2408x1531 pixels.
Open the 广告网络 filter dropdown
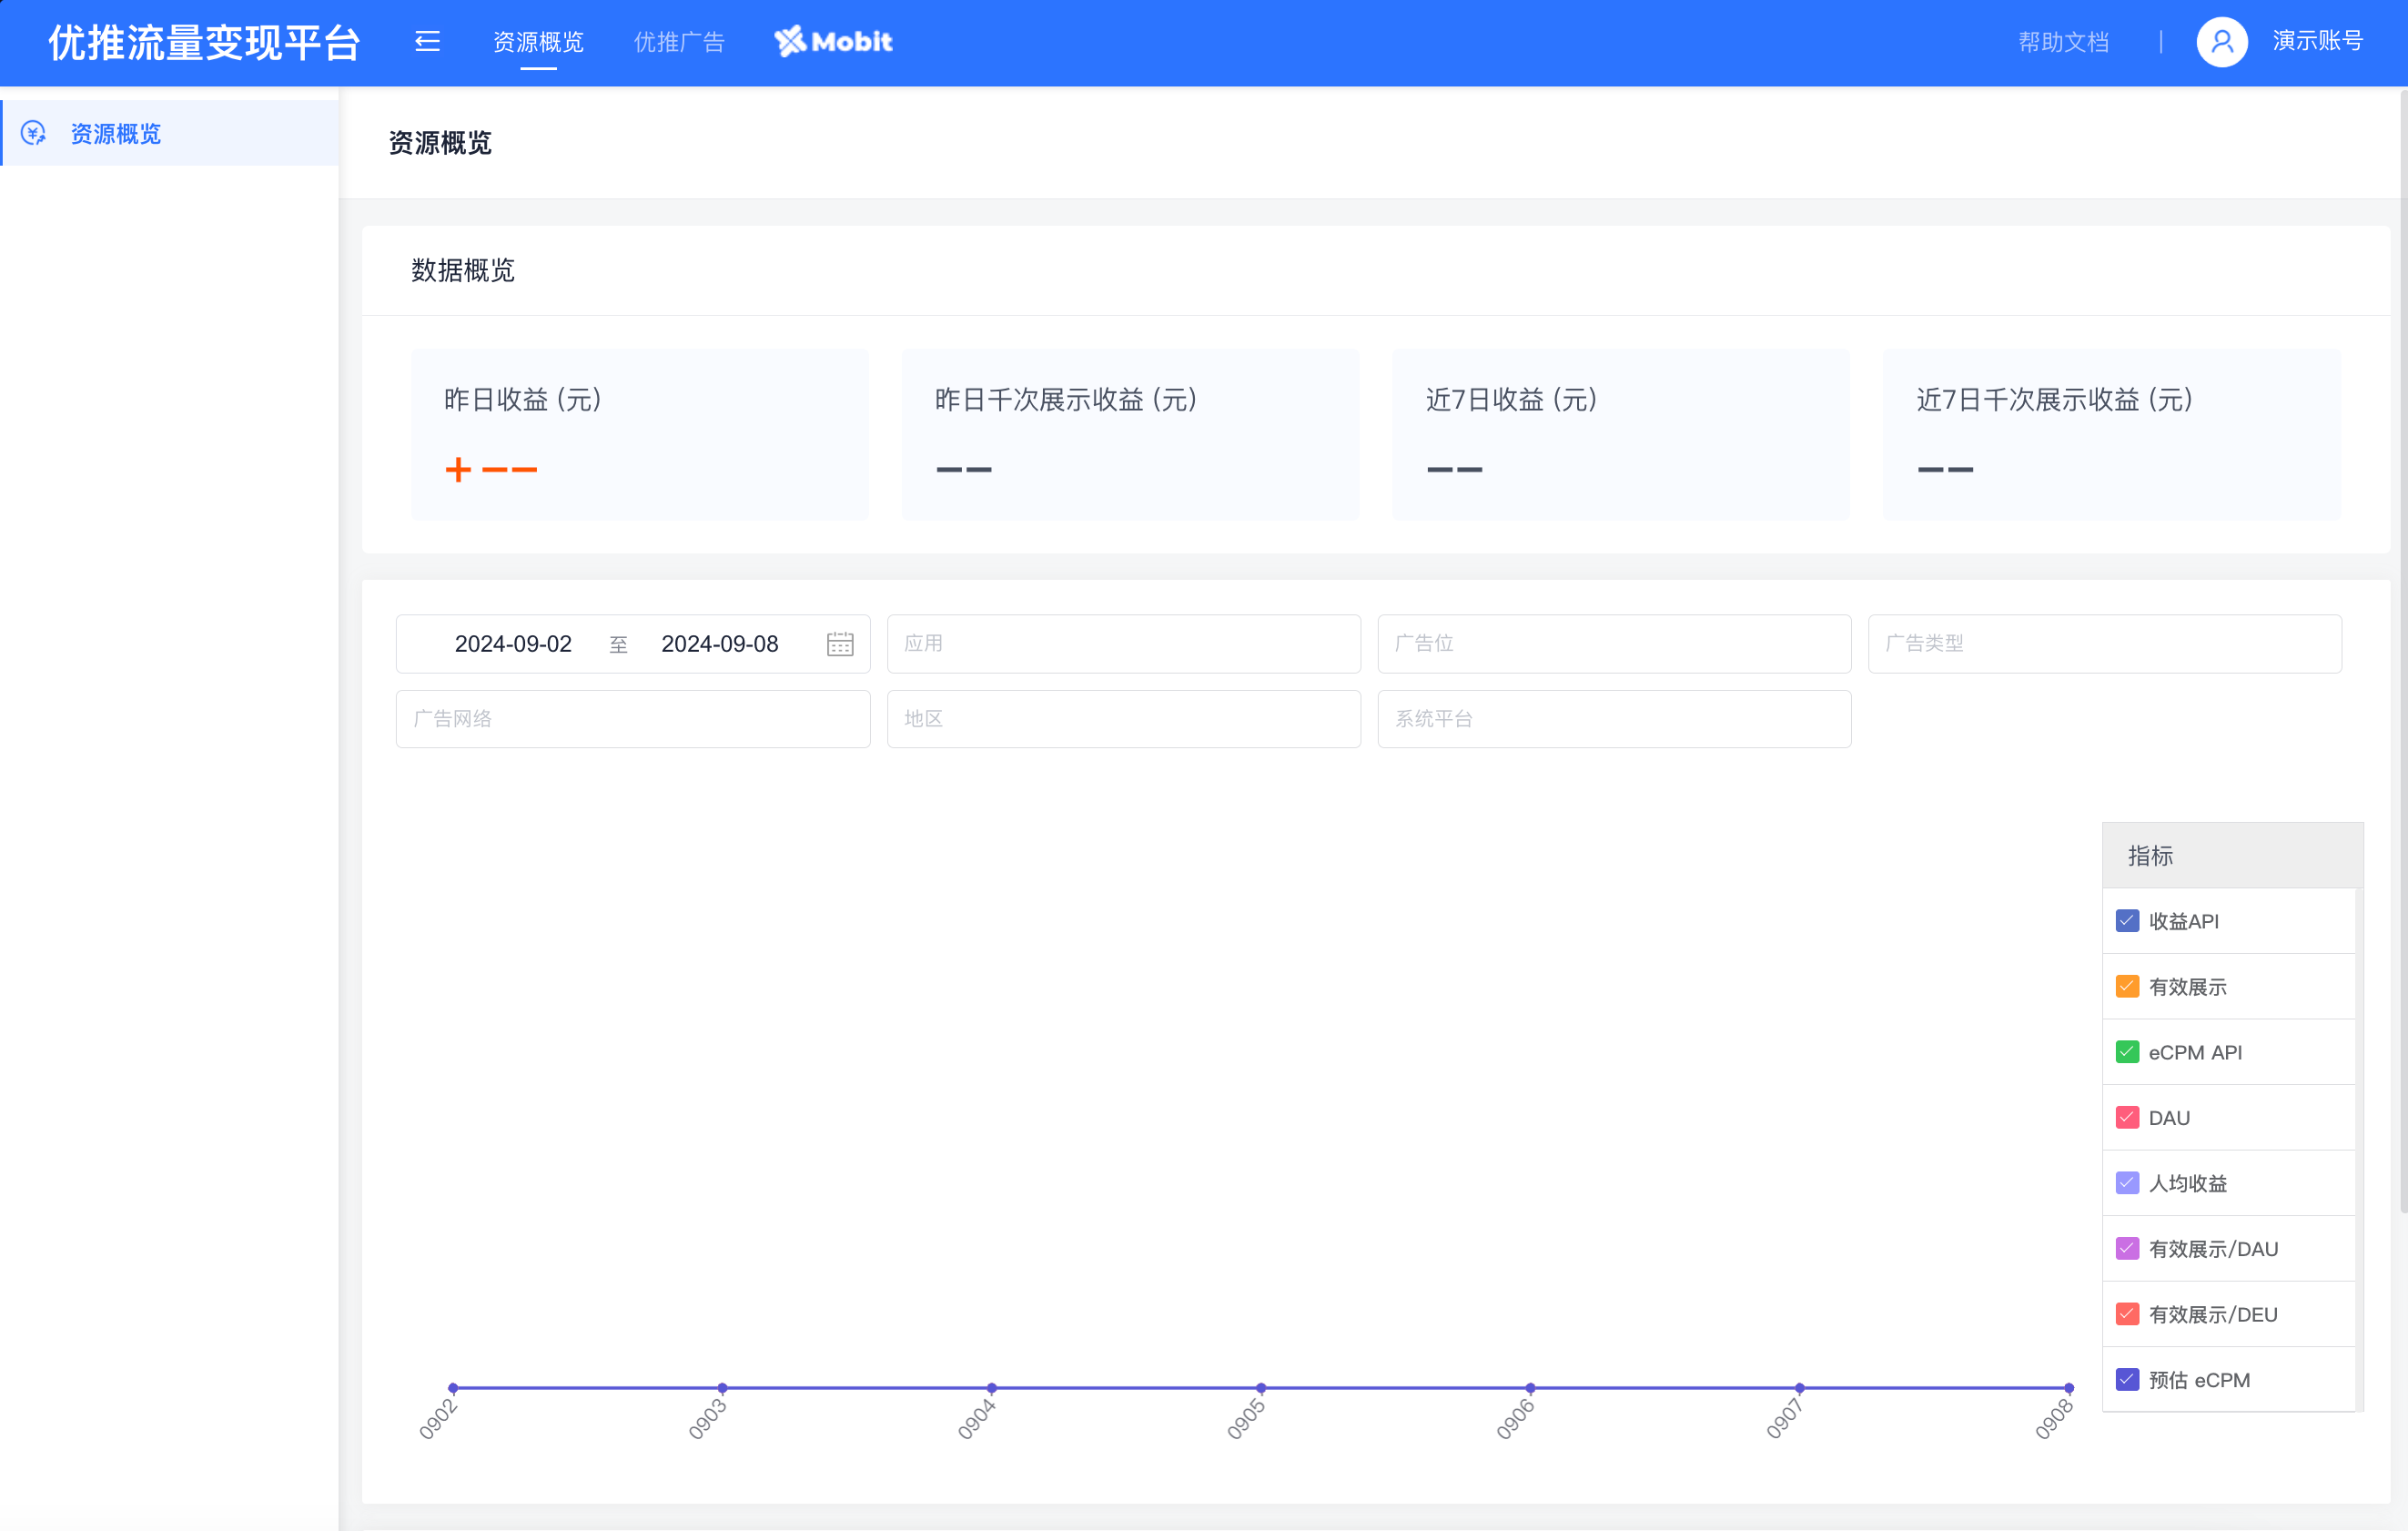click(633, 718)
